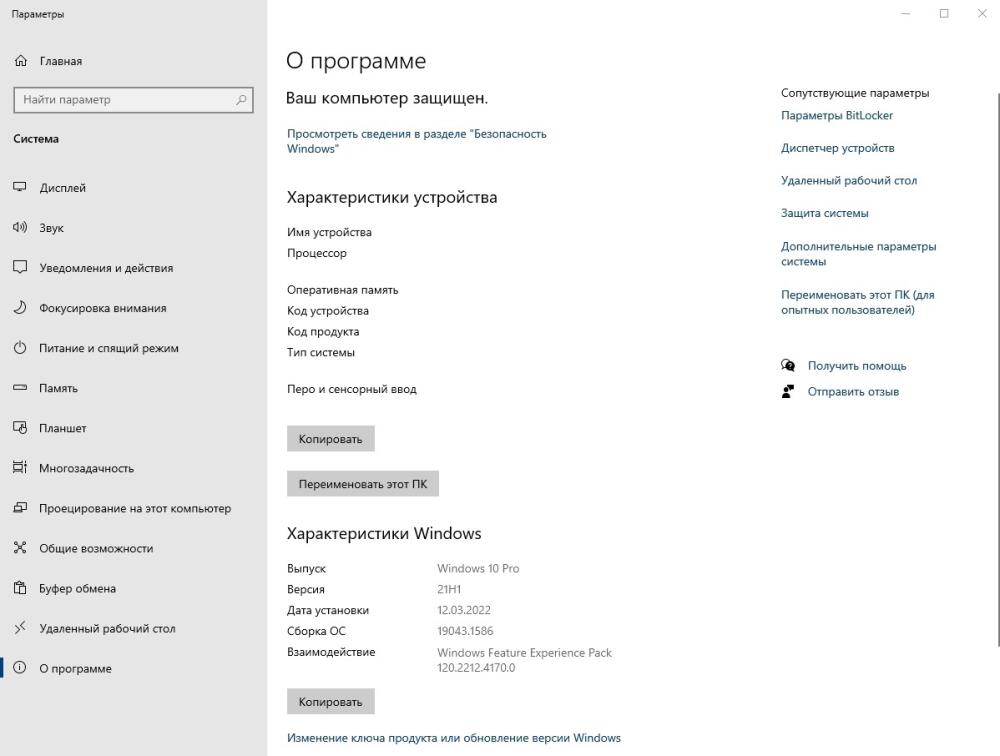Screen dimensions: 1000x756
Task: Click the 12.03.2022 install date value
Action: pyautogui.click(x=464, y=610)
